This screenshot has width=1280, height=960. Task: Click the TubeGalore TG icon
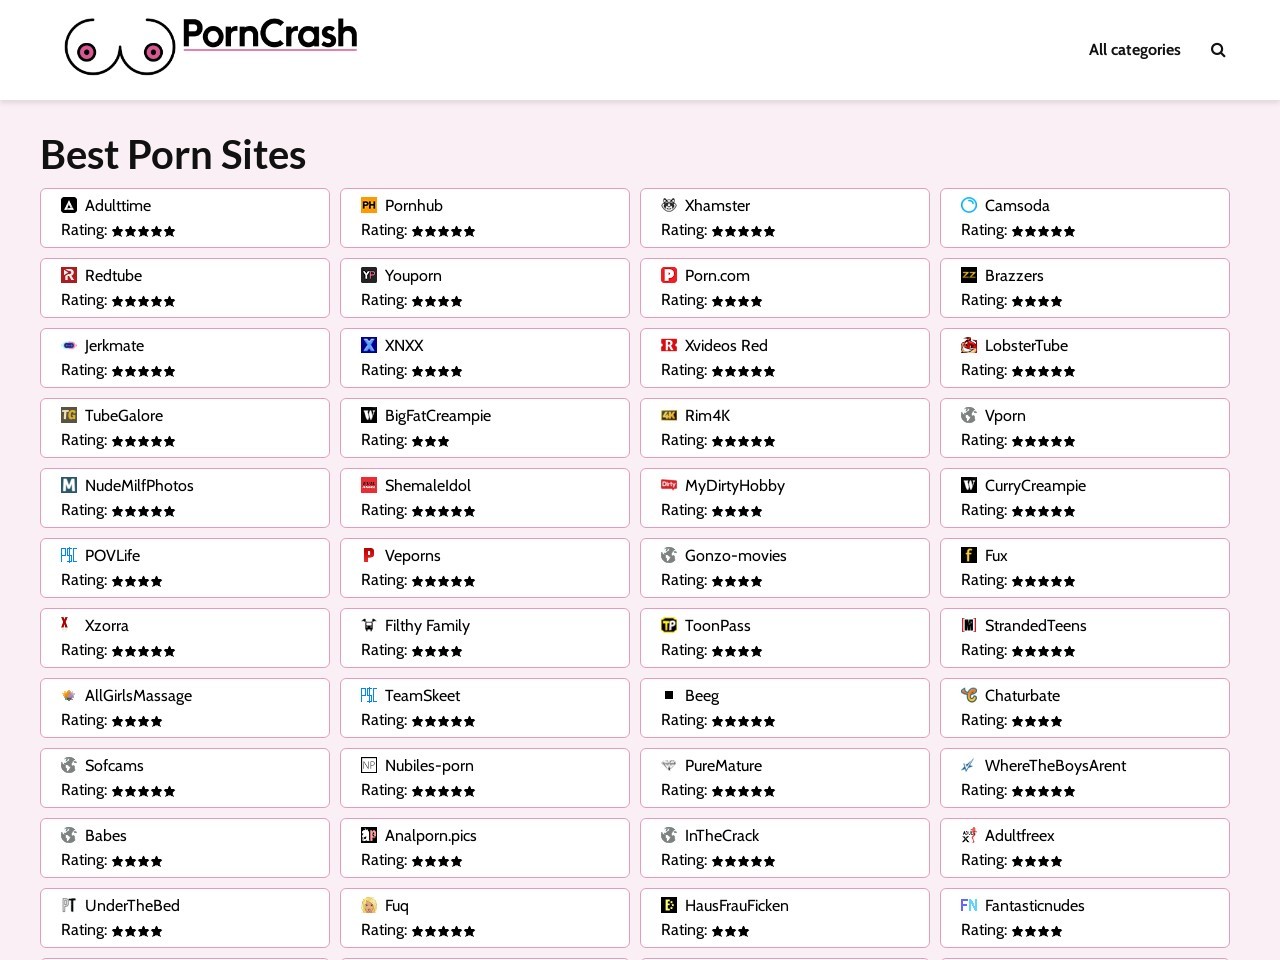[x=69, y=415]
